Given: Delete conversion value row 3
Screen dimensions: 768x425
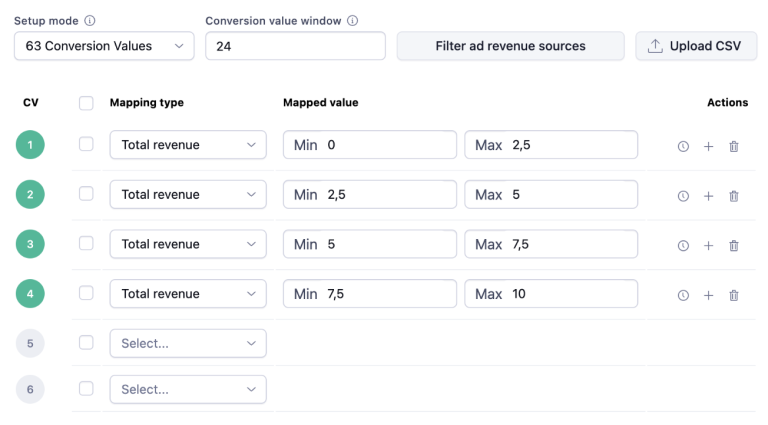Looking at the screenshot, I should (734, 246).
